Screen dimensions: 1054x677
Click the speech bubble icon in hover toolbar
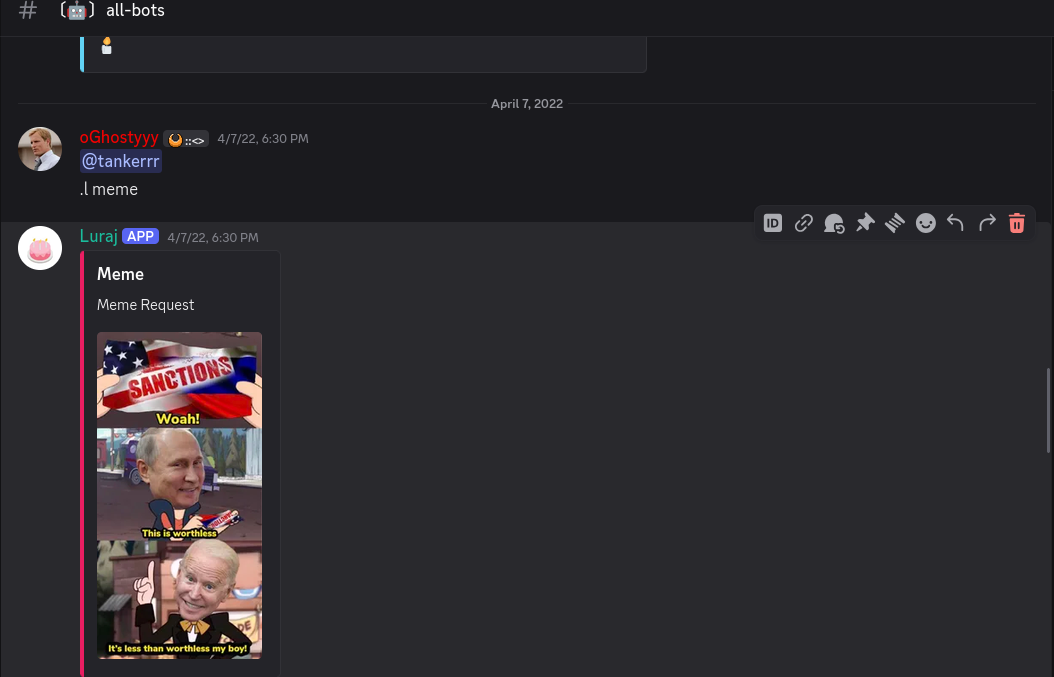(x=834, y=223)
